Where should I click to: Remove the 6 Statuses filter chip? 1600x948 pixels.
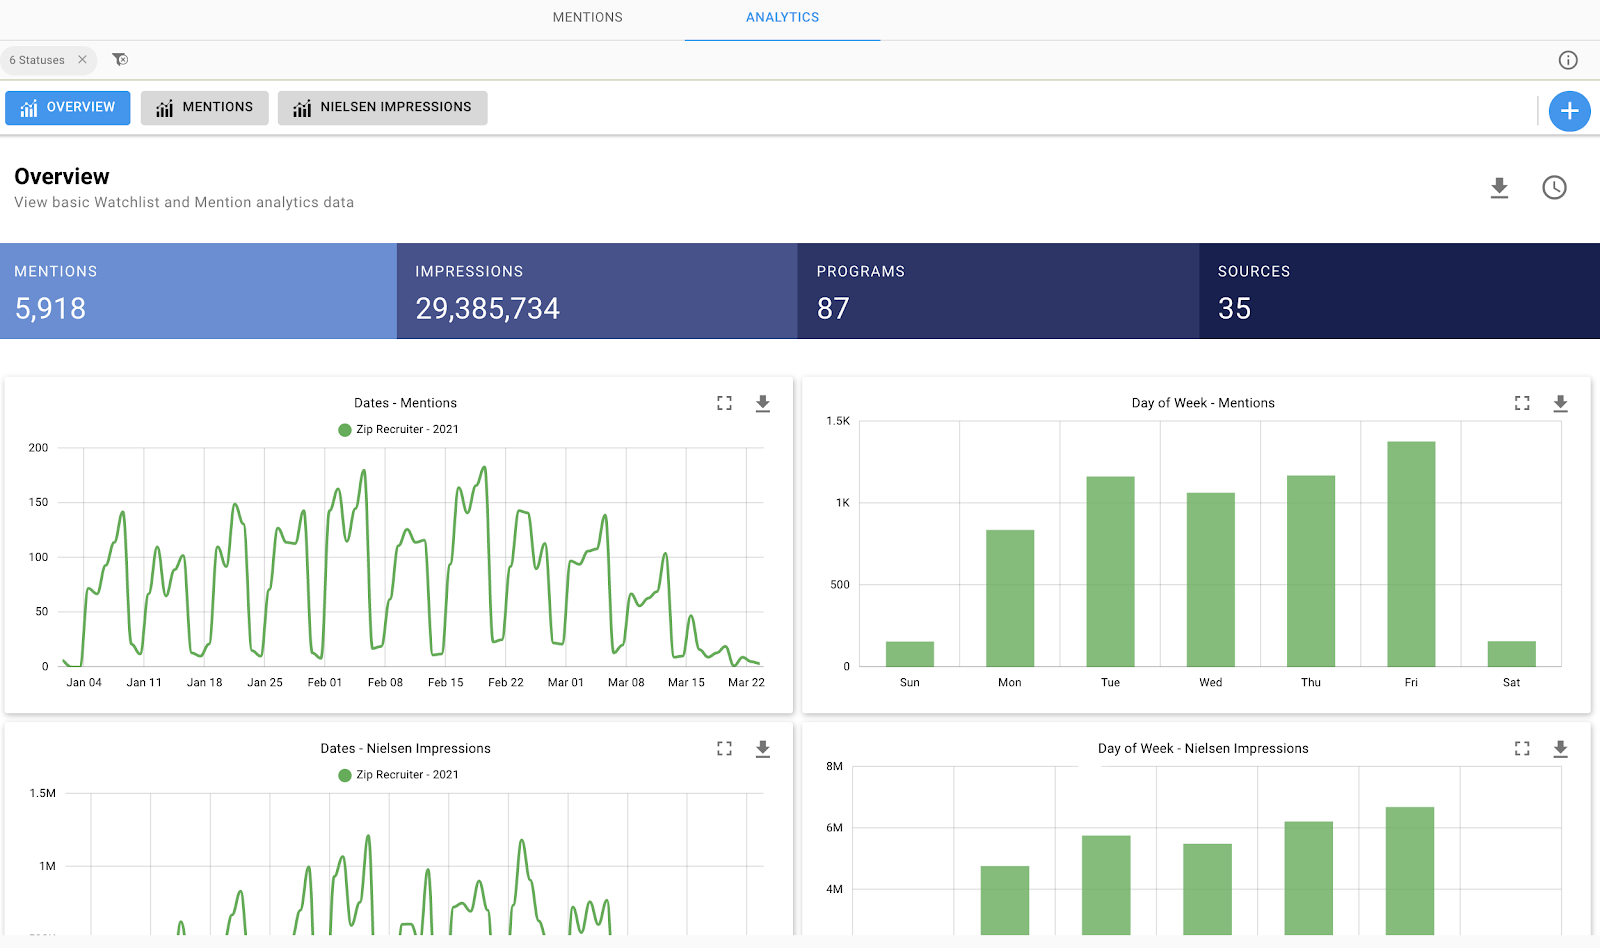pos(83,60)
